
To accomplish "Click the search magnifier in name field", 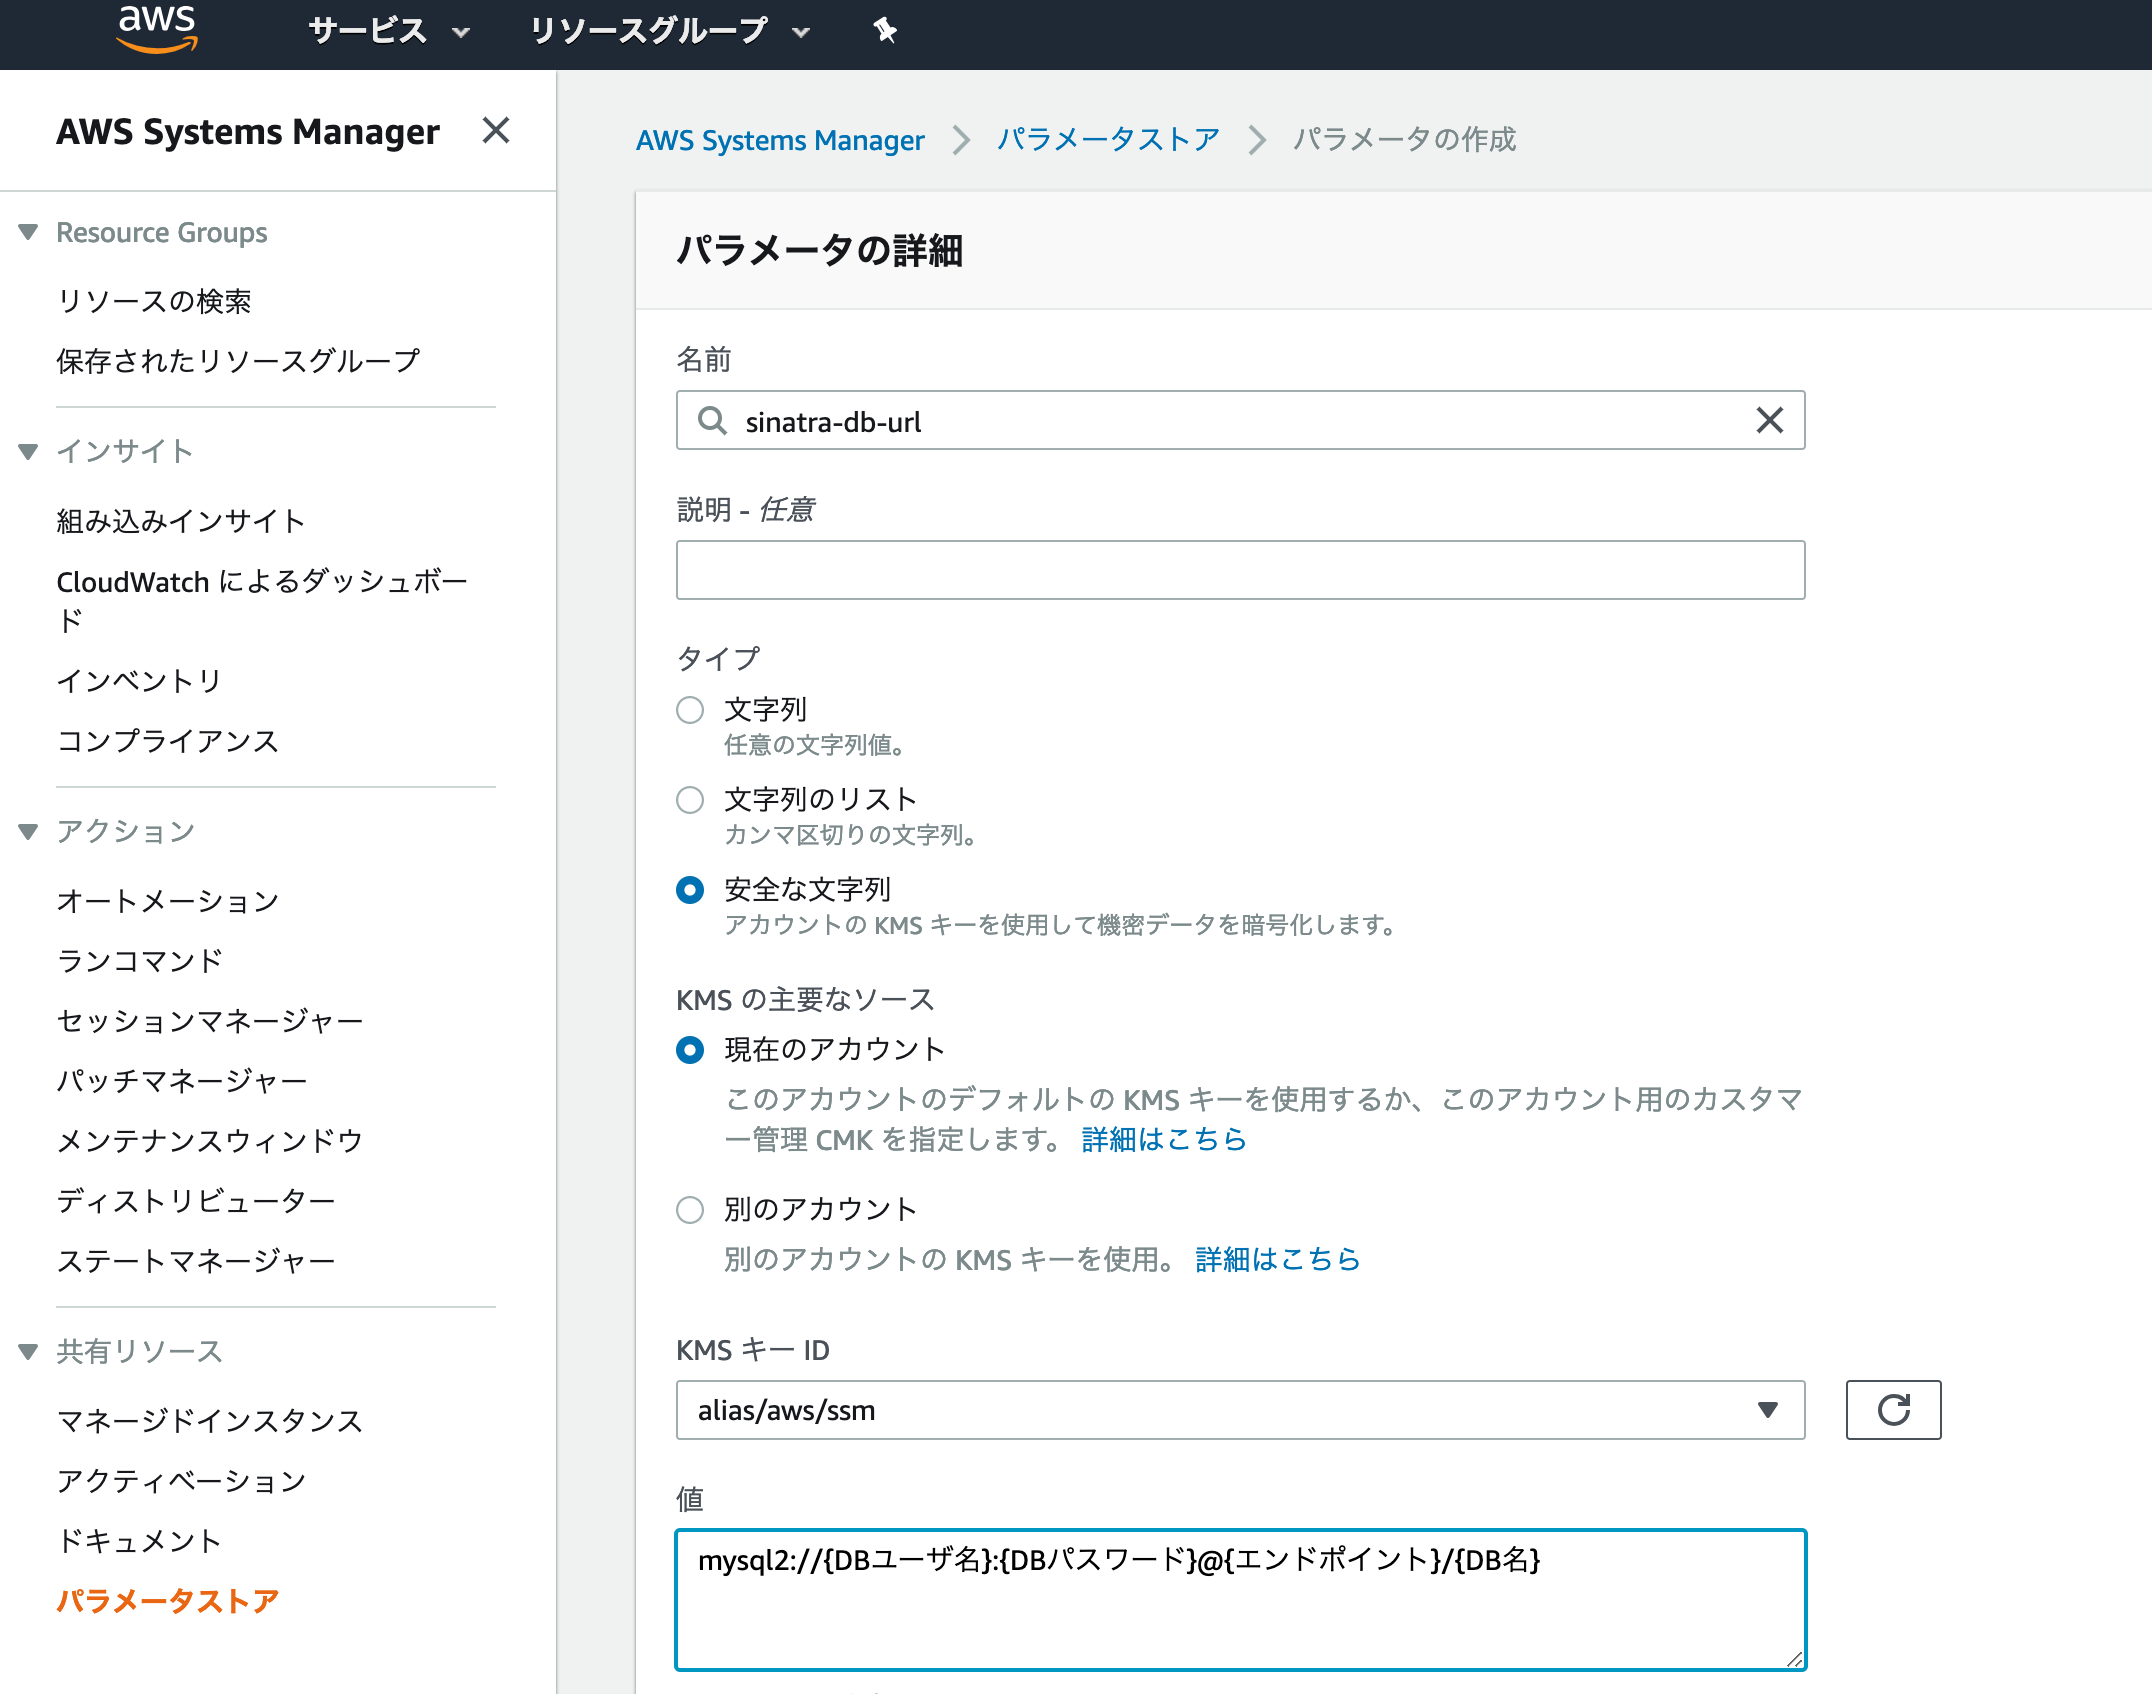I will click(x=712, y=421).
